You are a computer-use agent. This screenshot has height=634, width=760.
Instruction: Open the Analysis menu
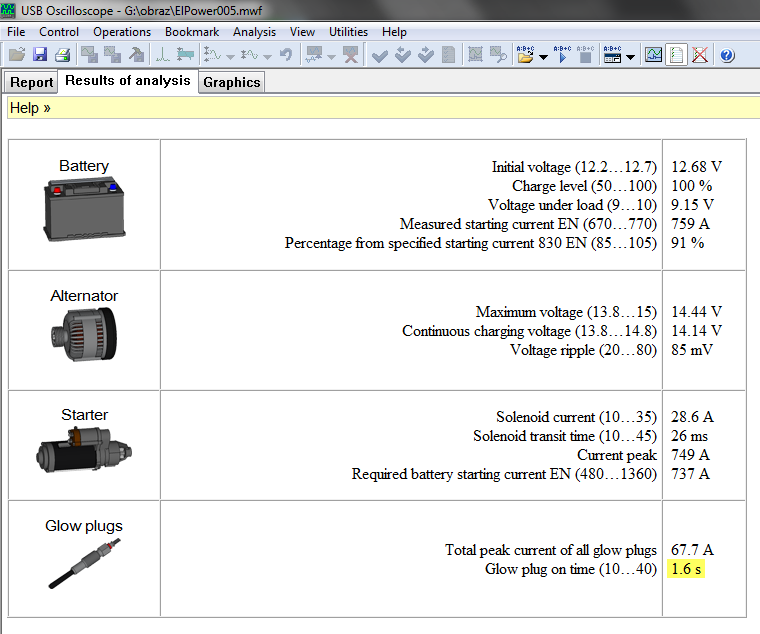point(254,32)
